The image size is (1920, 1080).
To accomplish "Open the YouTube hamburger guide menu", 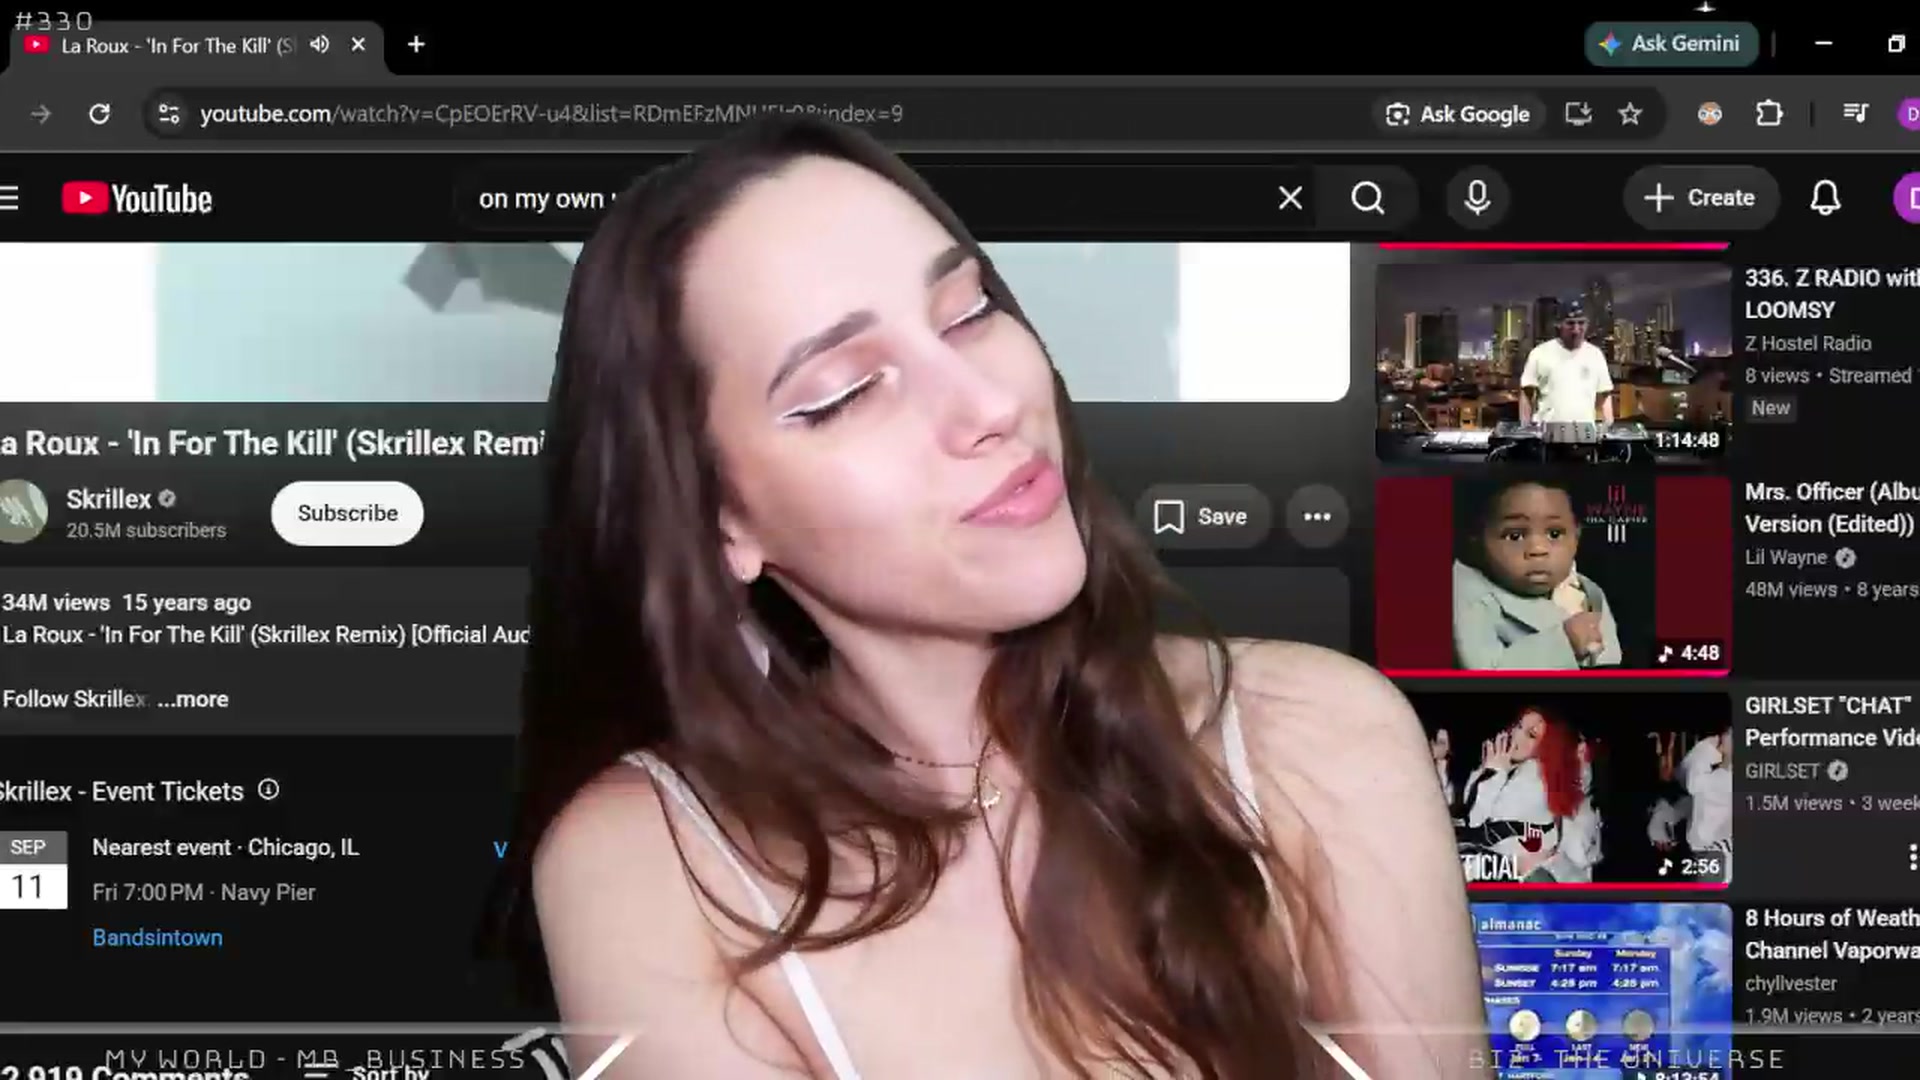I will [10, 198].
